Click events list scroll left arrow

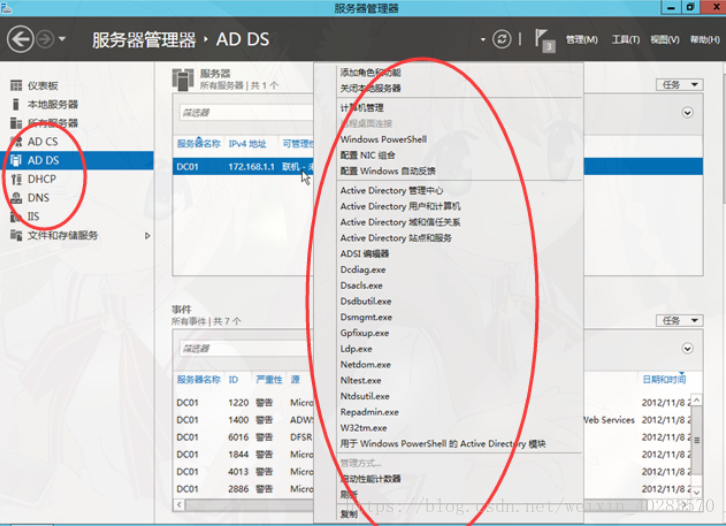click(179, 504)
